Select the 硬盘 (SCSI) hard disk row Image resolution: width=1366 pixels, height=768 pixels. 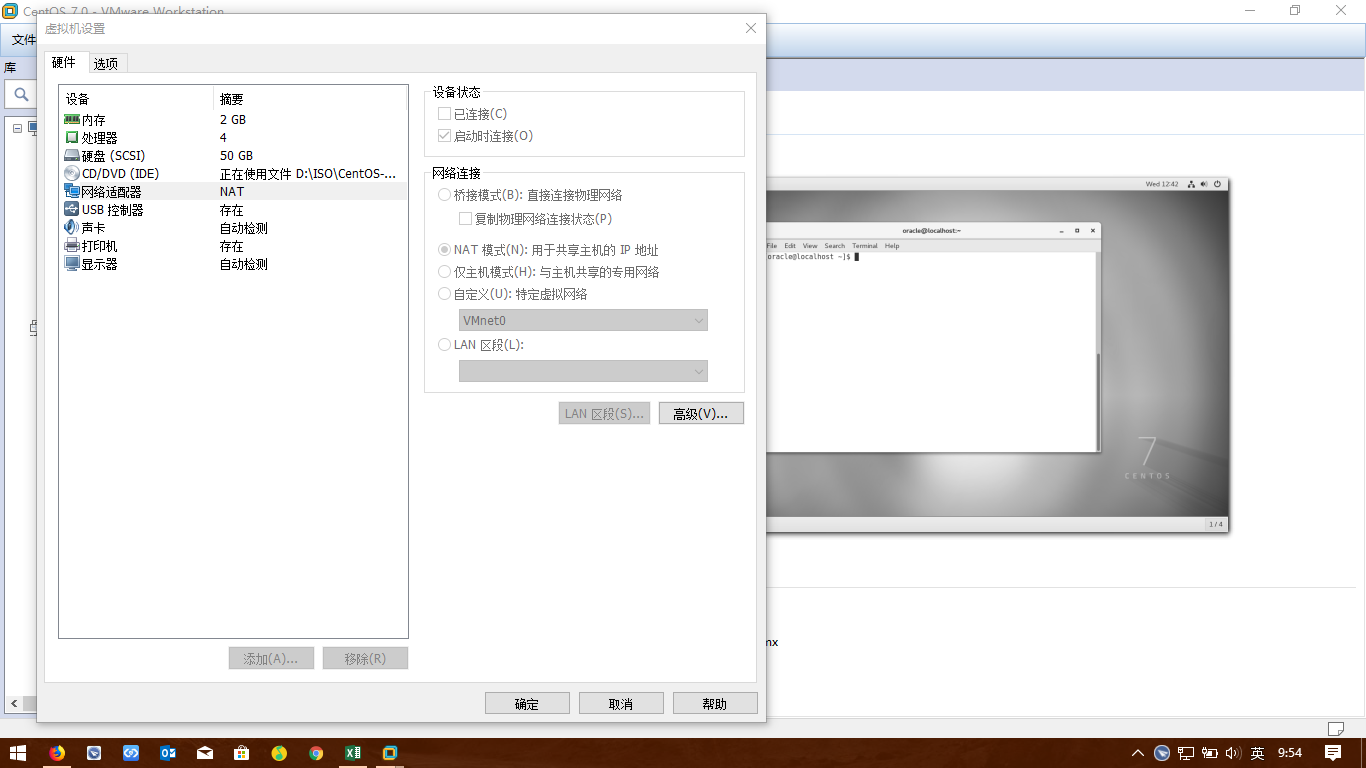233,155
